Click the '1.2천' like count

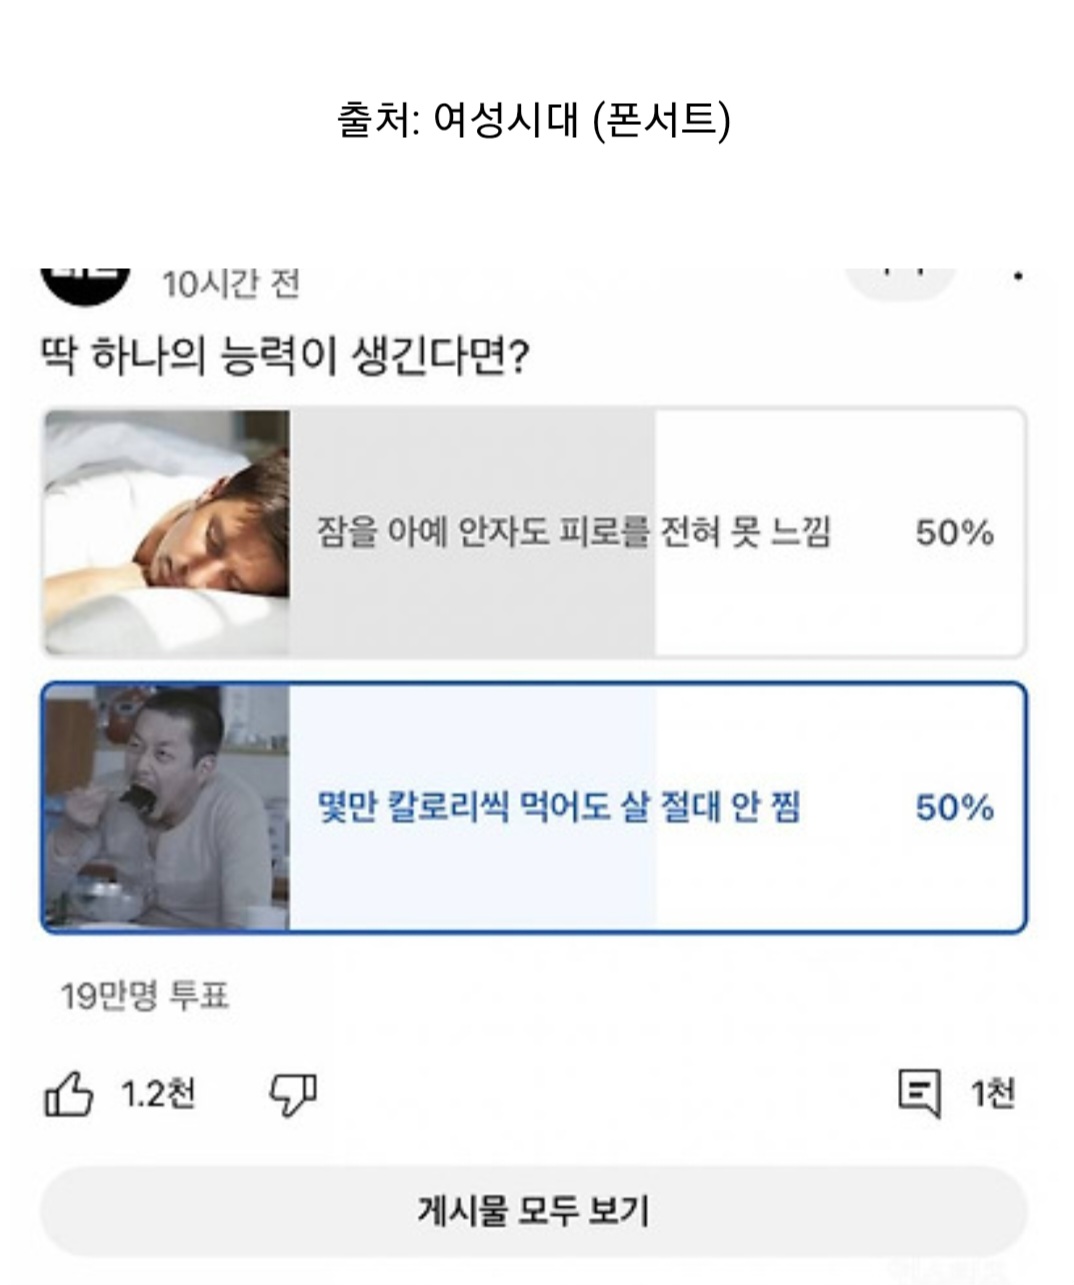(x=158, y=1094)
